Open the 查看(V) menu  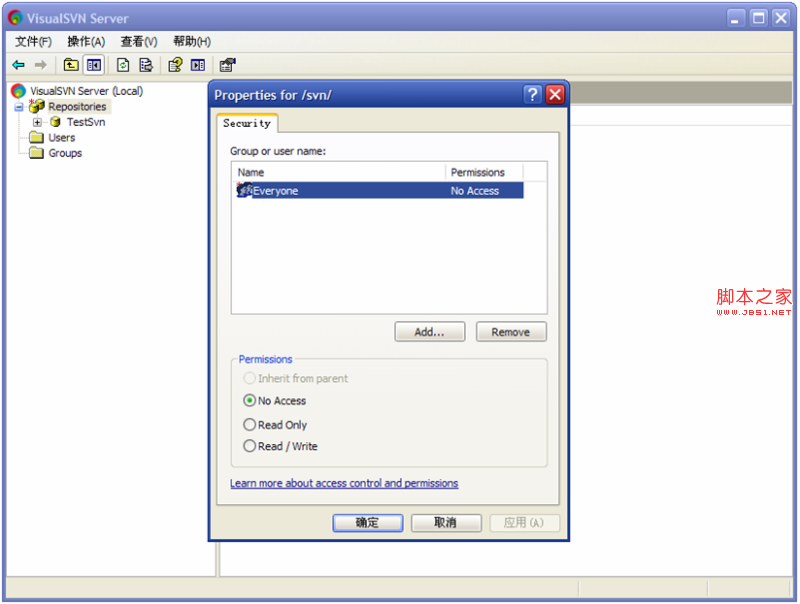(x=139, y=41)
